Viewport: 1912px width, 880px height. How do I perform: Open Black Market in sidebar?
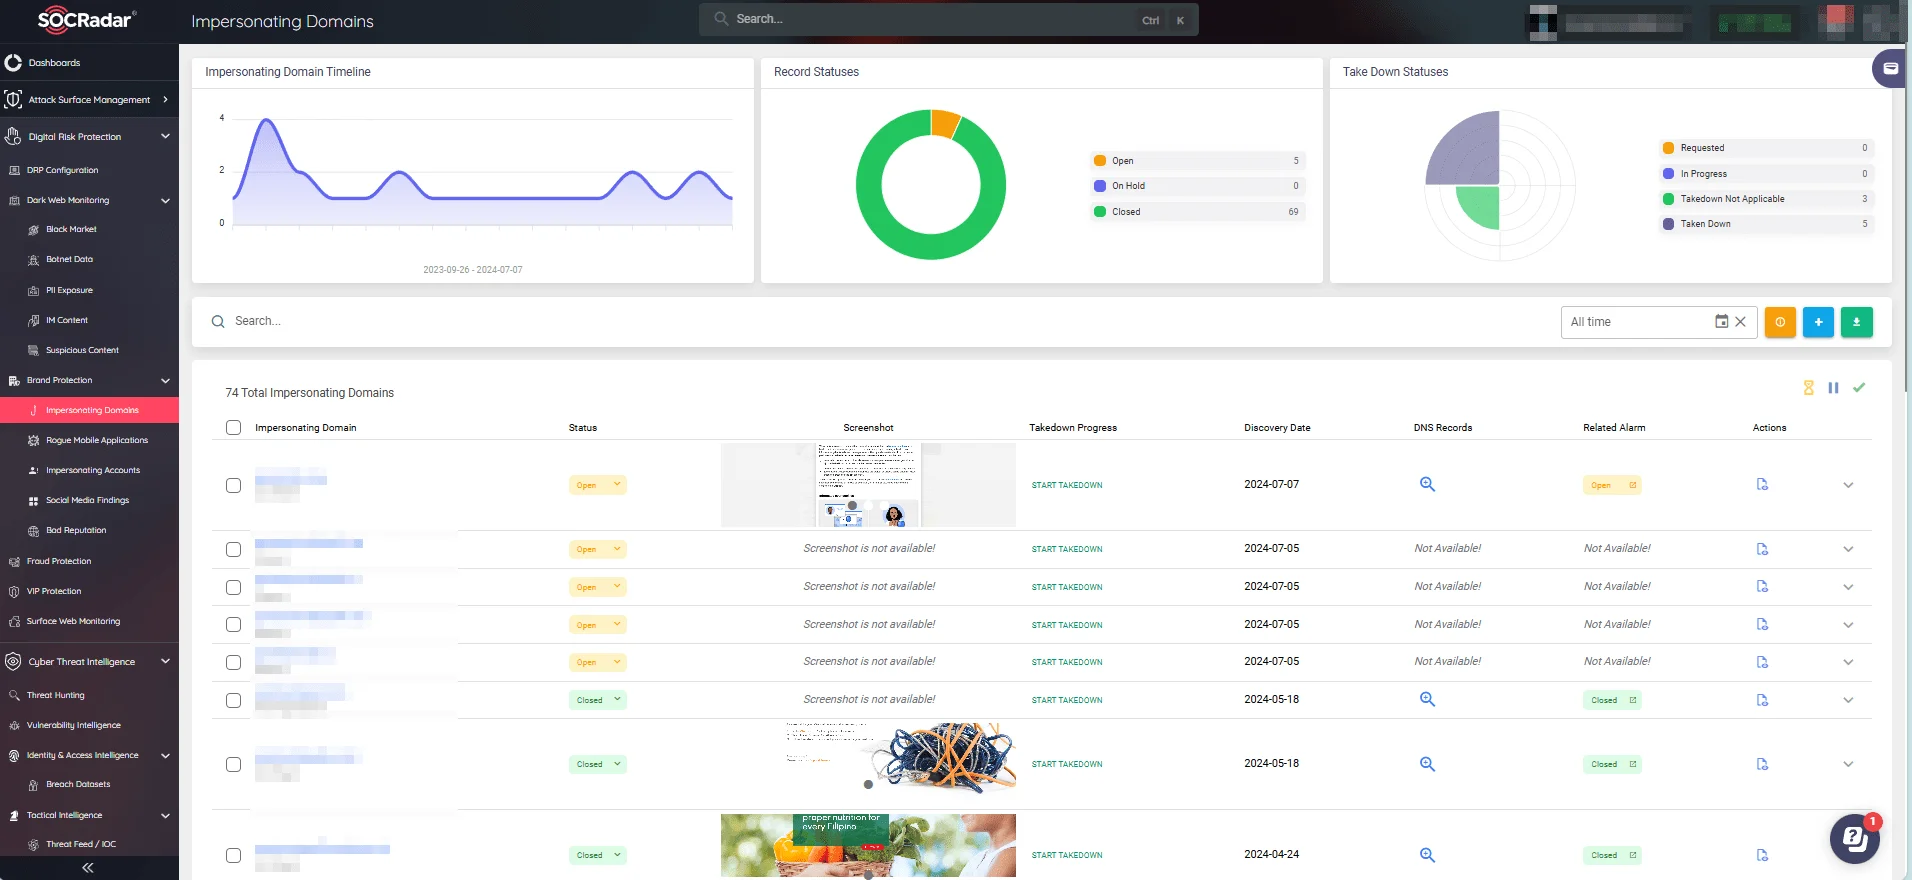71,229
